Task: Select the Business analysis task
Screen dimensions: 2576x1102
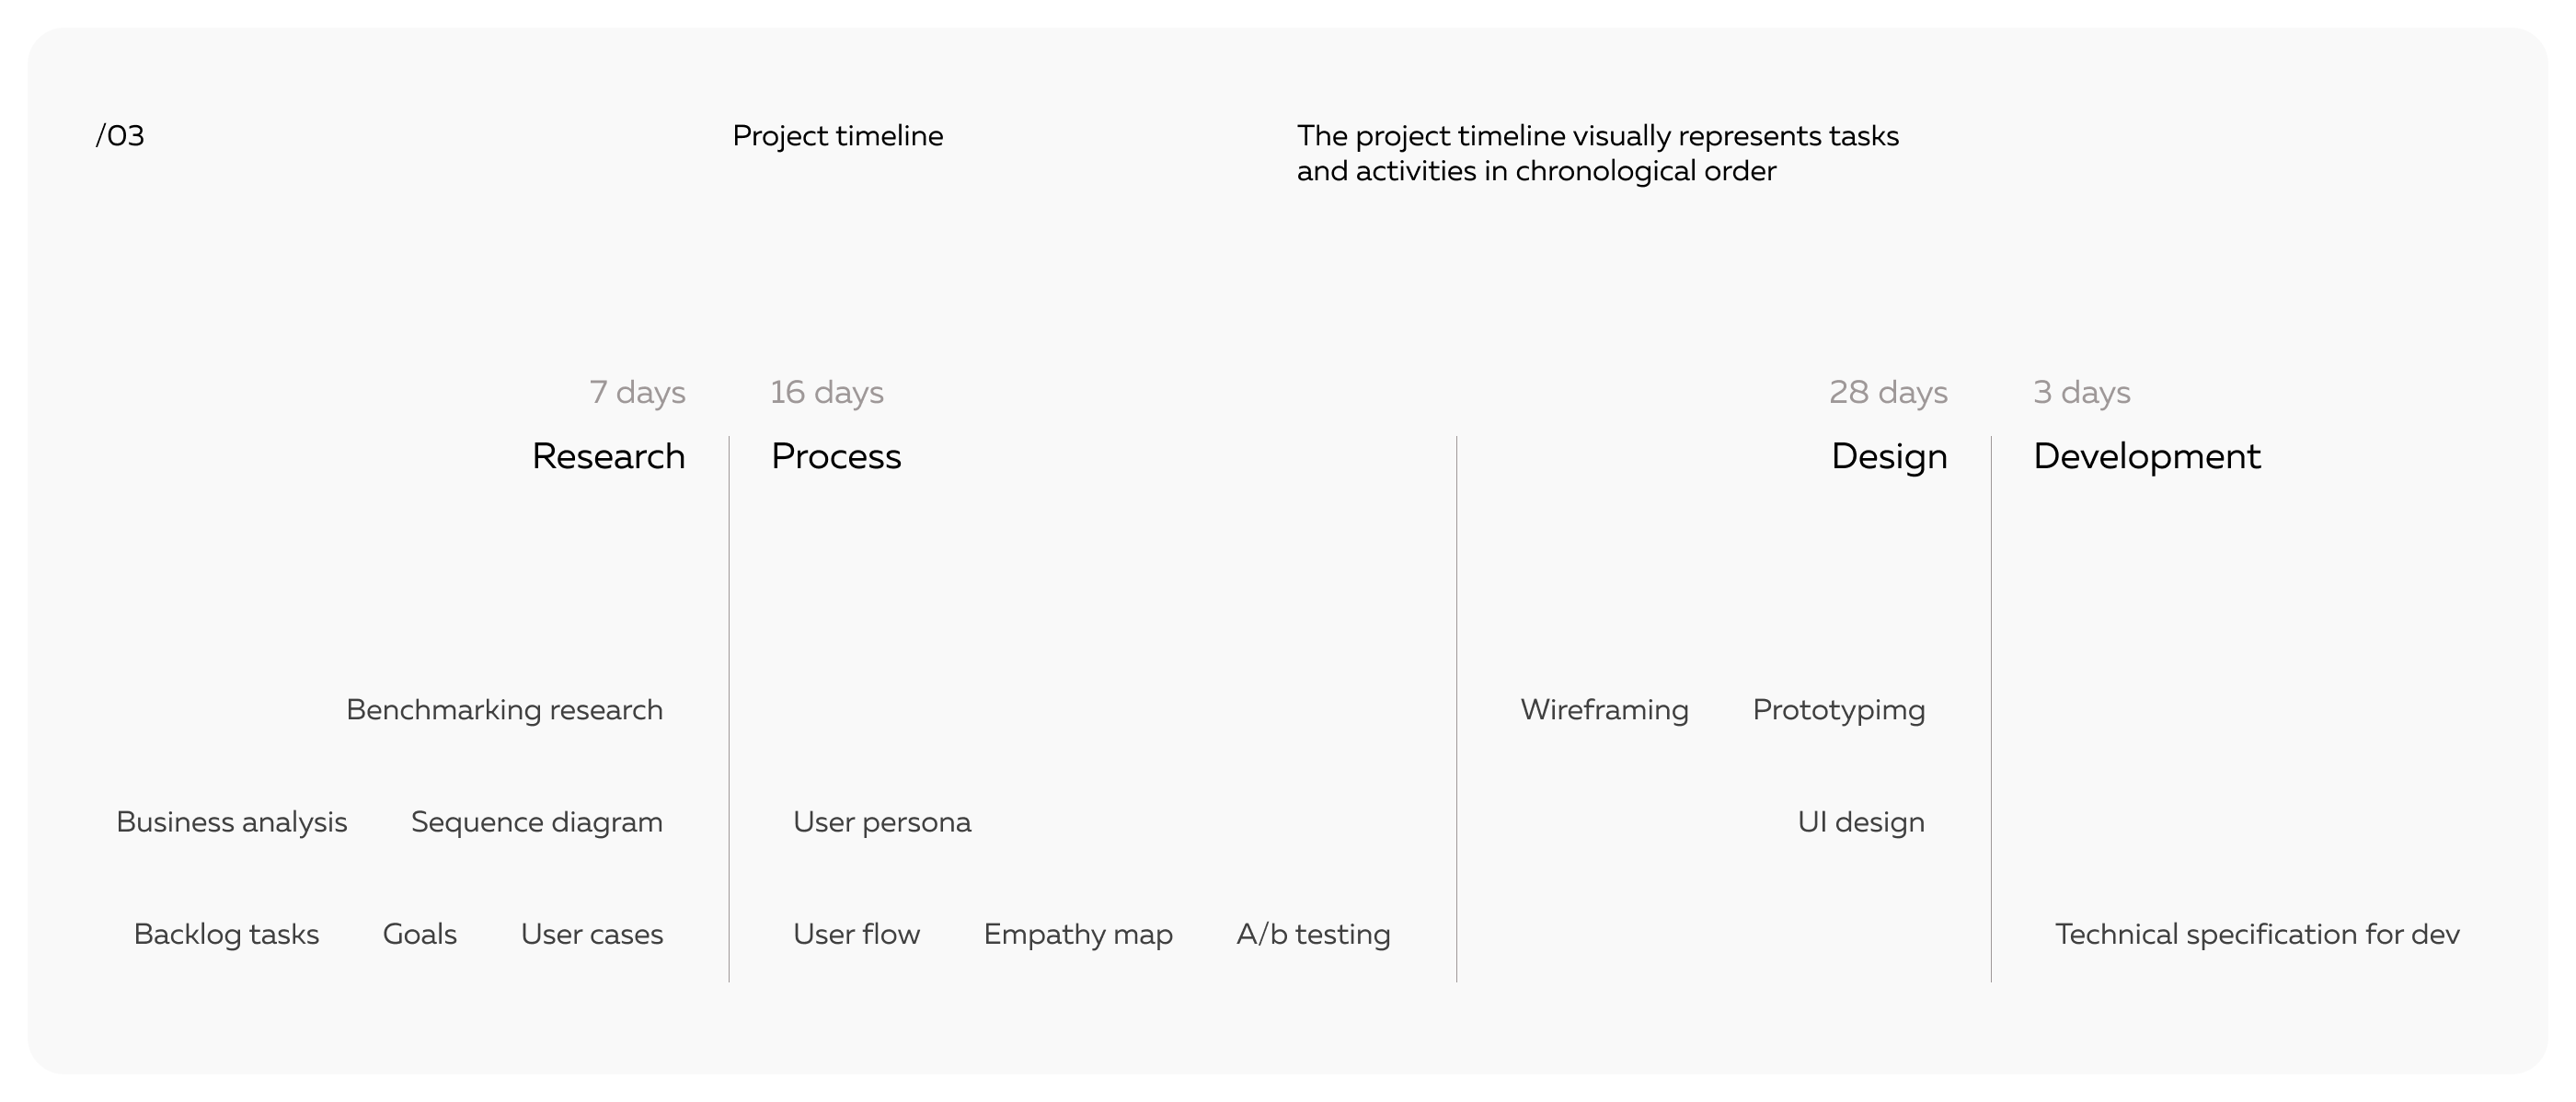Action: point(231,822)
